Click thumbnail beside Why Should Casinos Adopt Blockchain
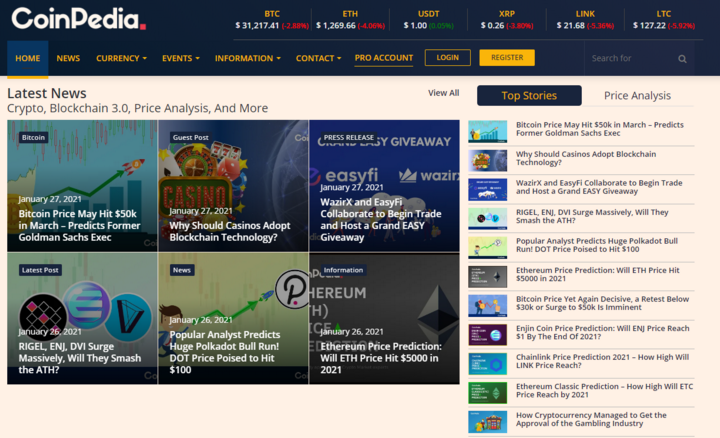The width and height of the screenshot is (720, 438). [488, 161]
